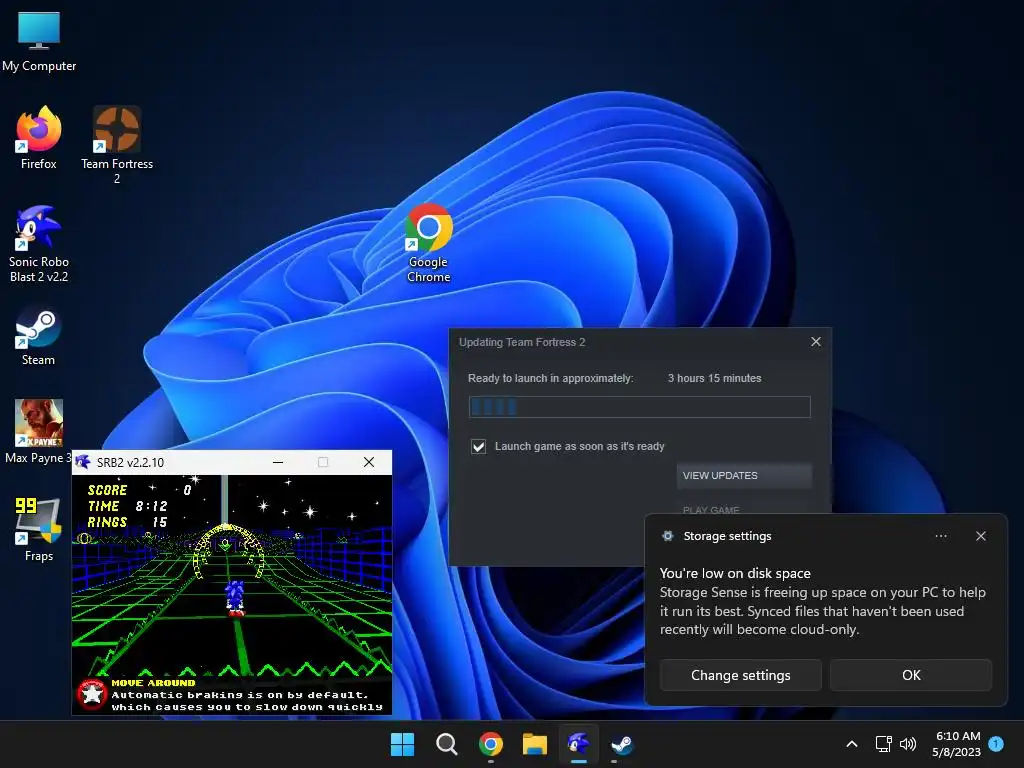Select the Google Chrome desktop shortcut
Viewport: 1024px width, 768px height.
click(428, 243)
